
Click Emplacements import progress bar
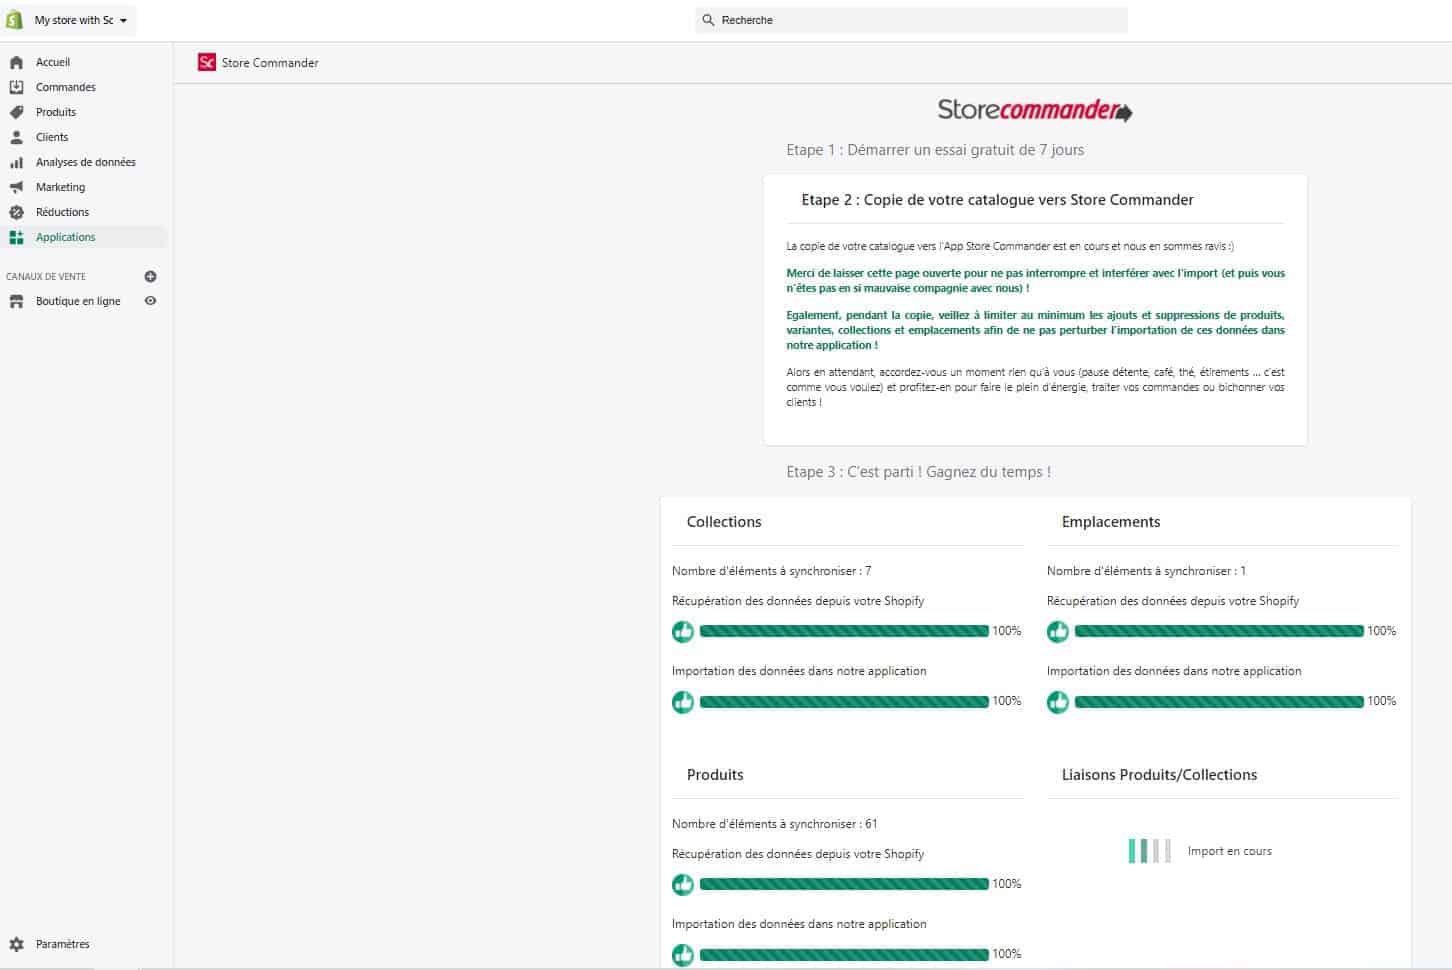point(1219,701)
